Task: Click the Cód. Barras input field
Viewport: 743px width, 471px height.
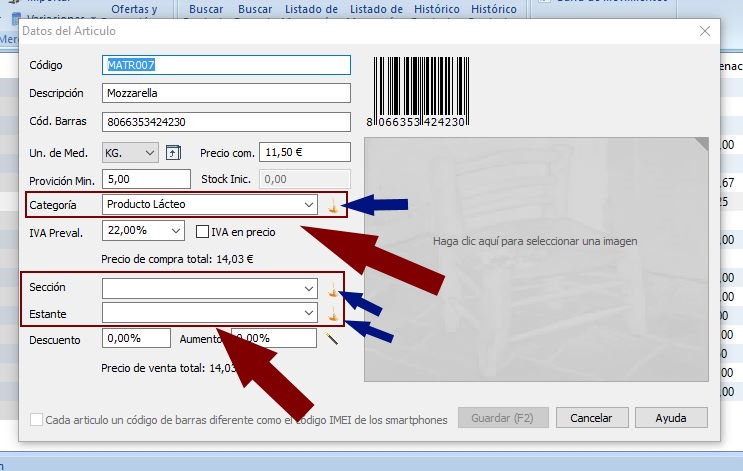Action: point(227,122)
